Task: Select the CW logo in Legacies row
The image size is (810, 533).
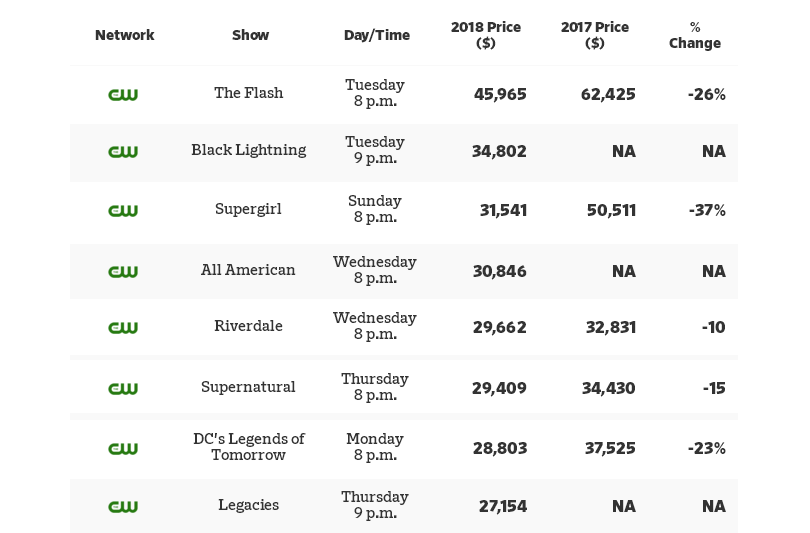Action: point(123,506)
